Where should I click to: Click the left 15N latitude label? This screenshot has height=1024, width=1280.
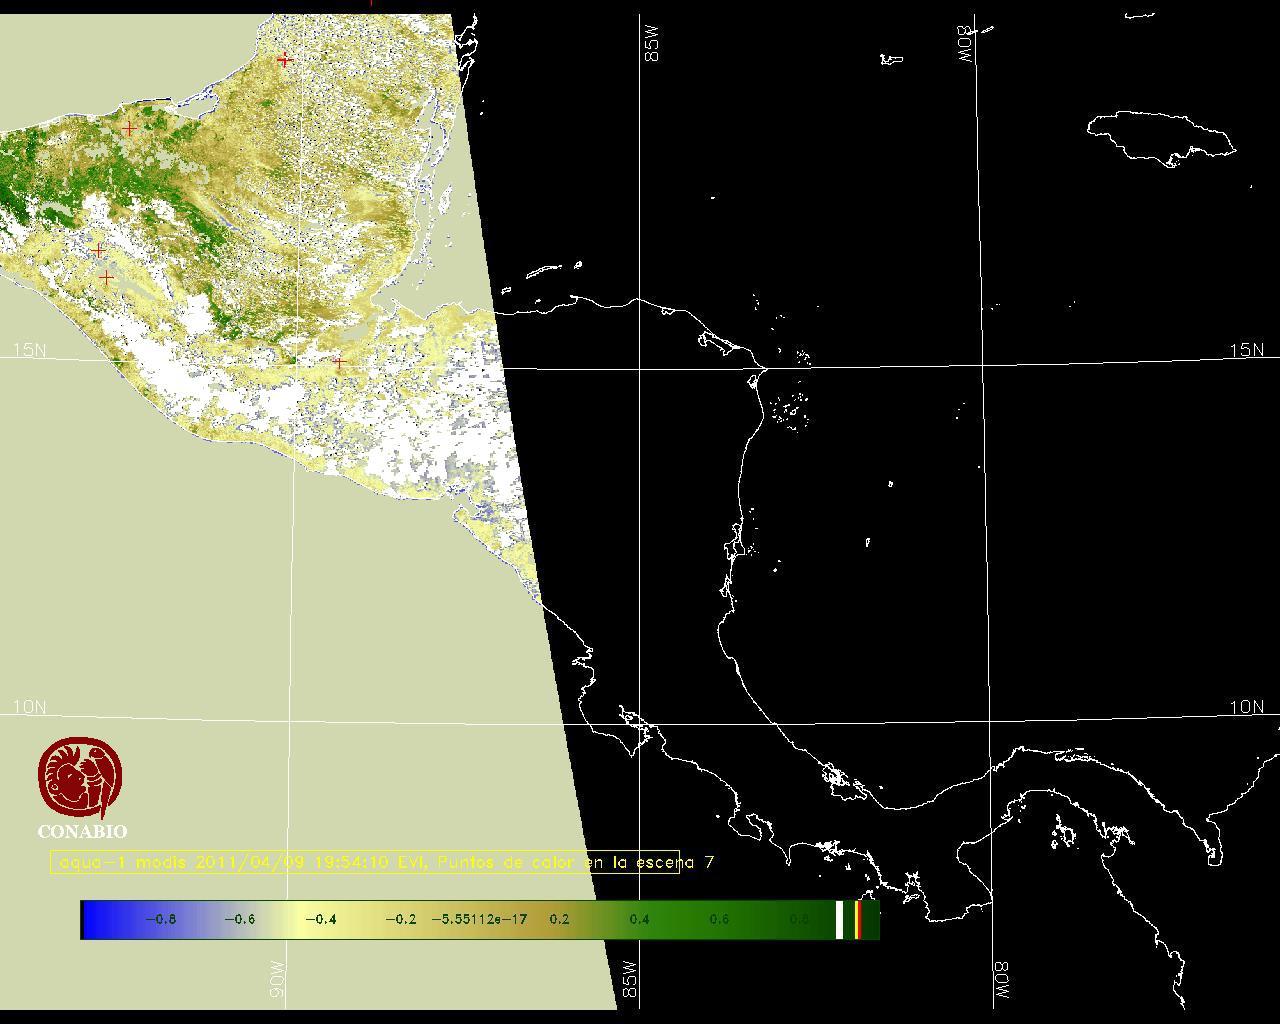coord(29,350)
